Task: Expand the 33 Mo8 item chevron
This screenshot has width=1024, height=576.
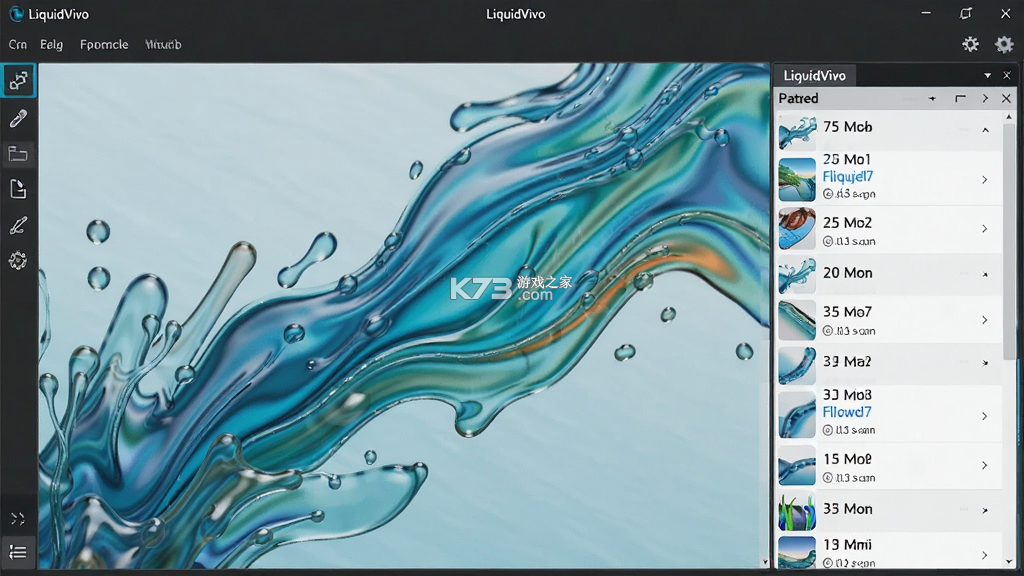Action: point(985,416)
